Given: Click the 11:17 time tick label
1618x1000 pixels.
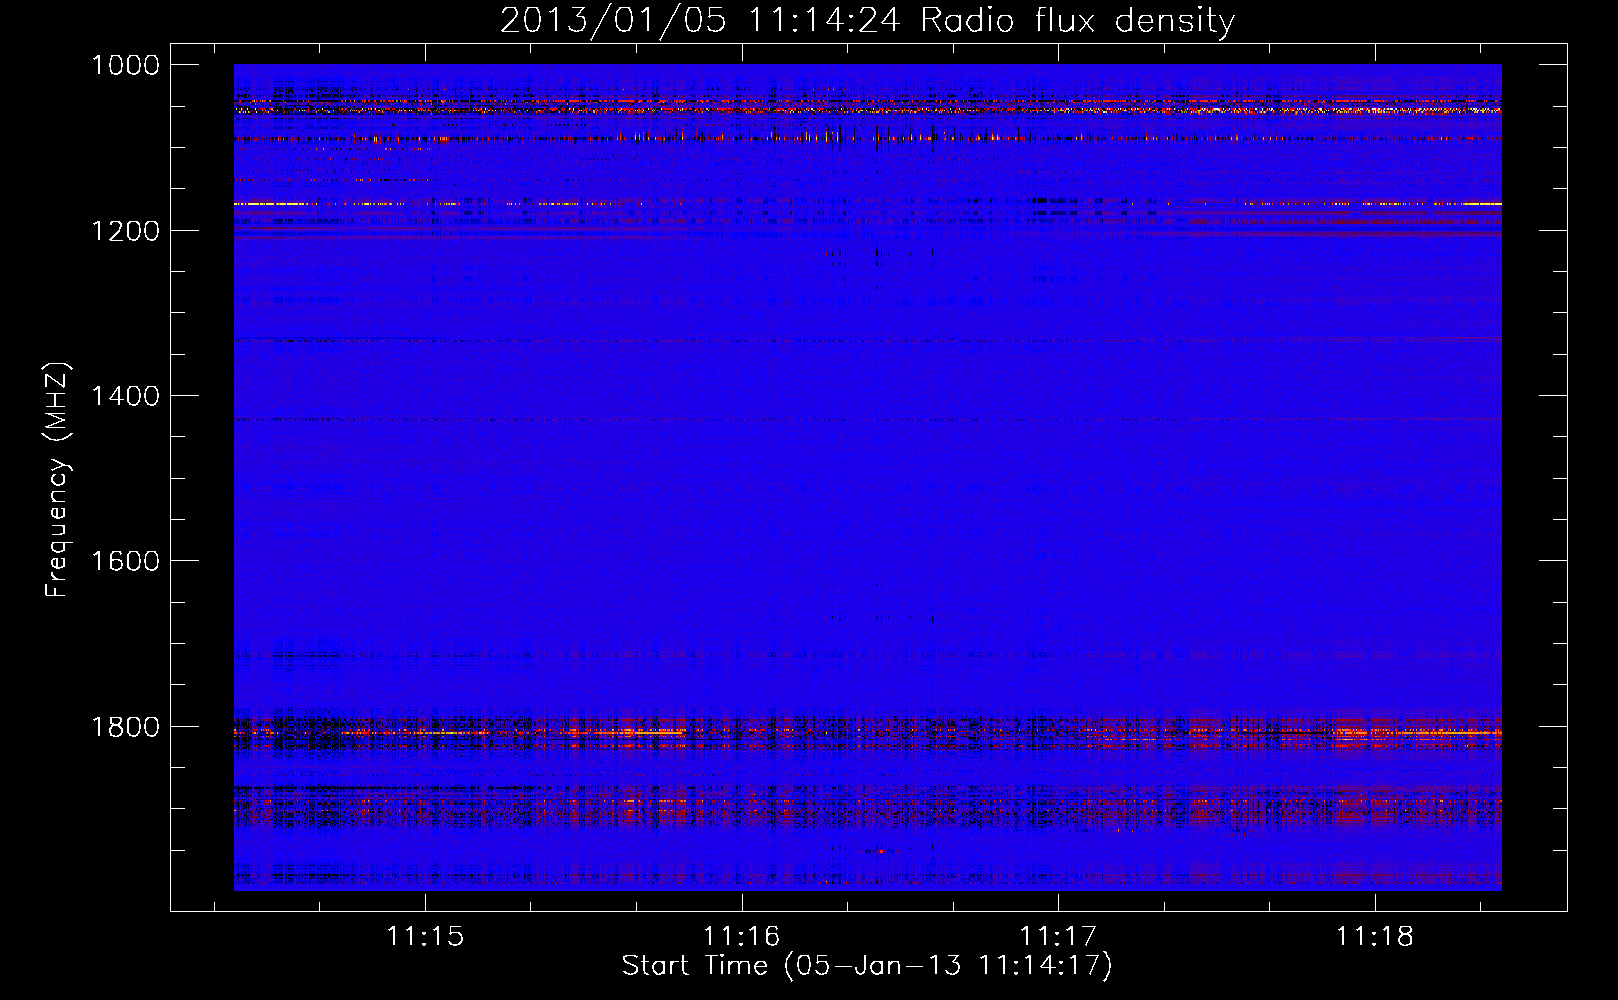Looking at the screenshot, I should [1058, 937].
